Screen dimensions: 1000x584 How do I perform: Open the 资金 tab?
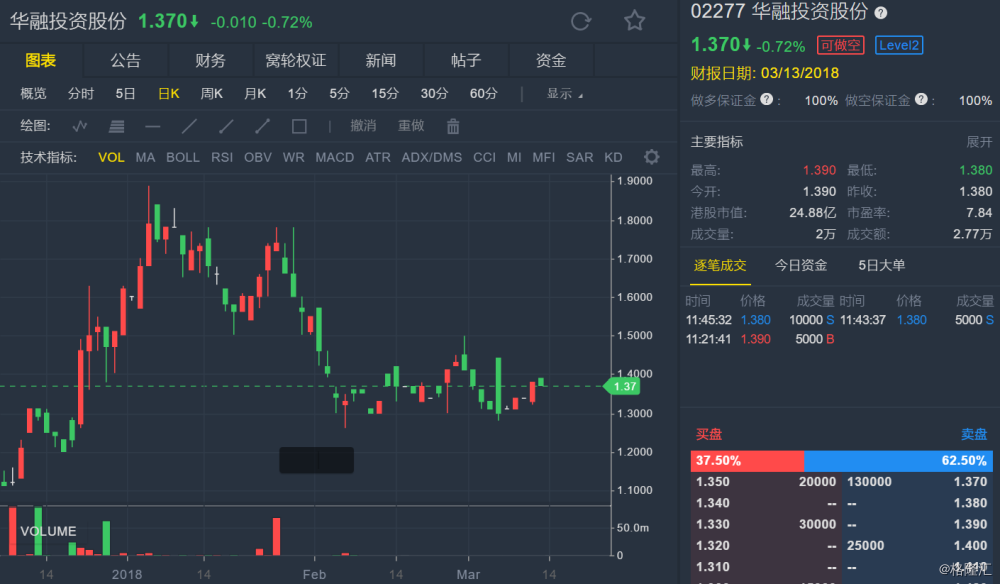[551, 61]
